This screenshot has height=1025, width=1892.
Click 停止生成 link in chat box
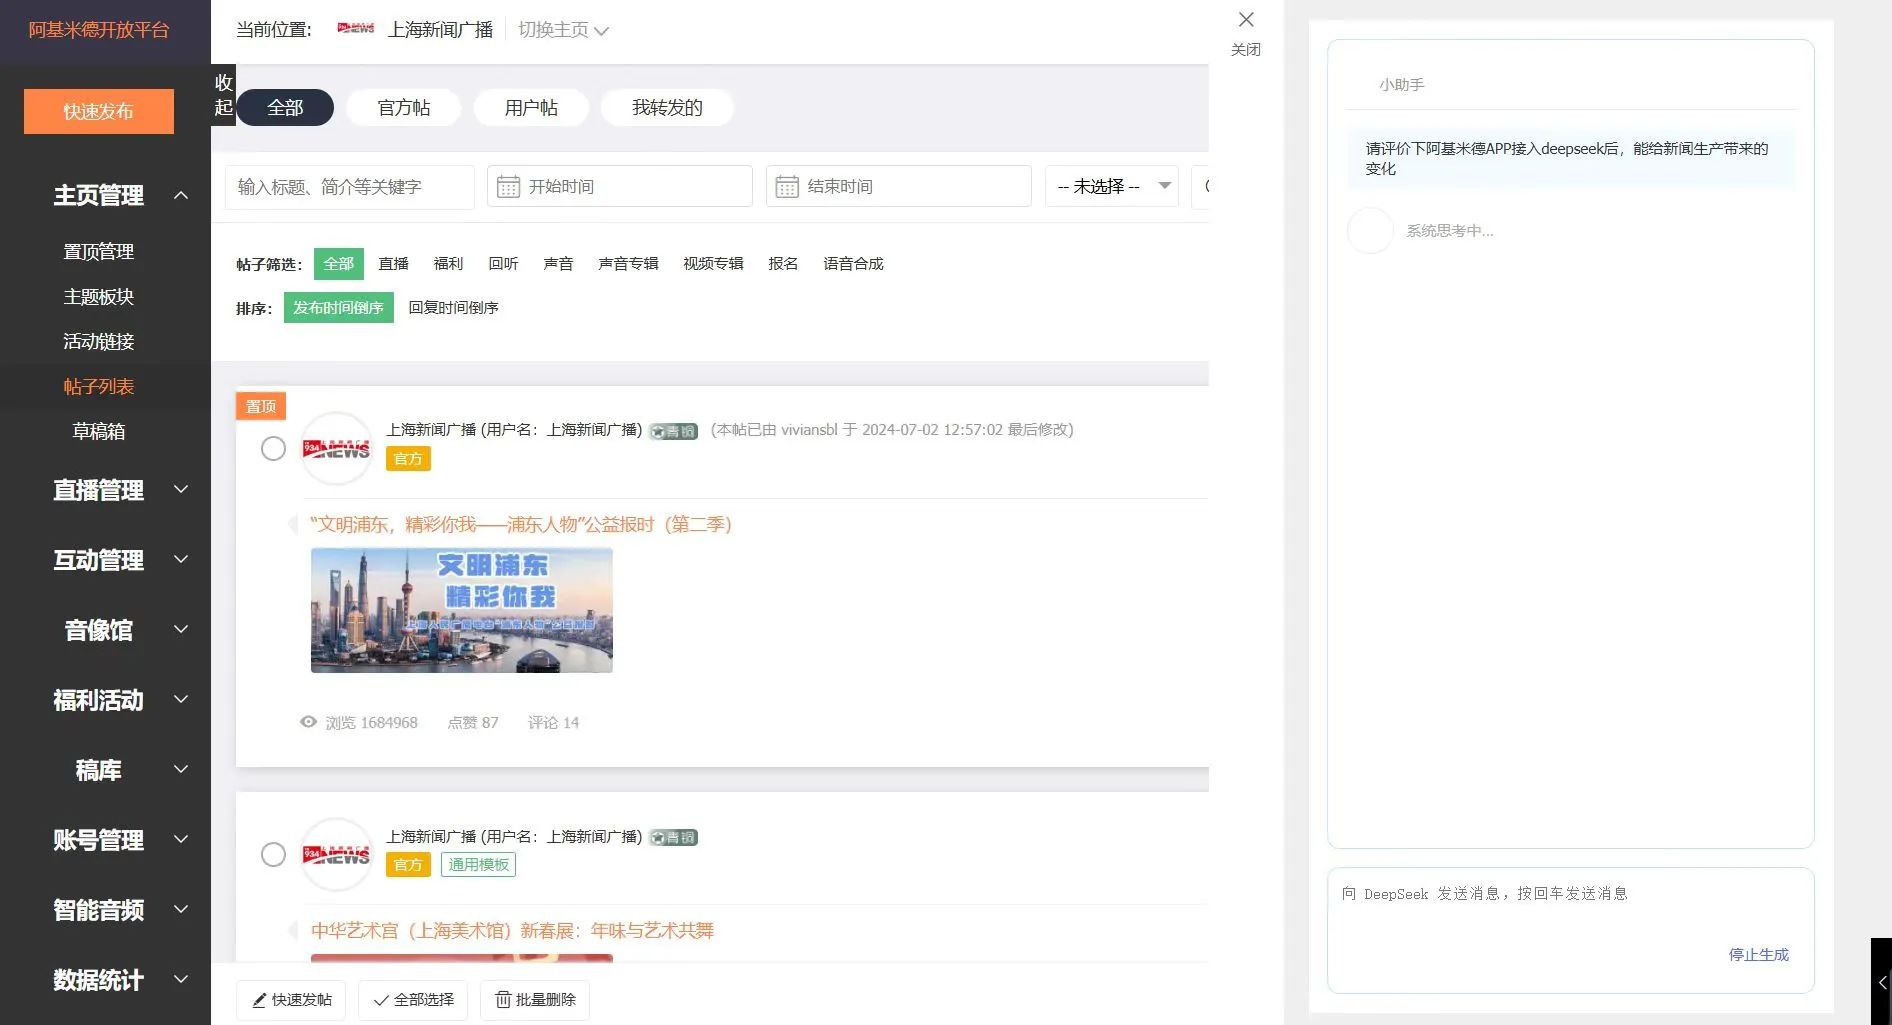point(1758,955)
